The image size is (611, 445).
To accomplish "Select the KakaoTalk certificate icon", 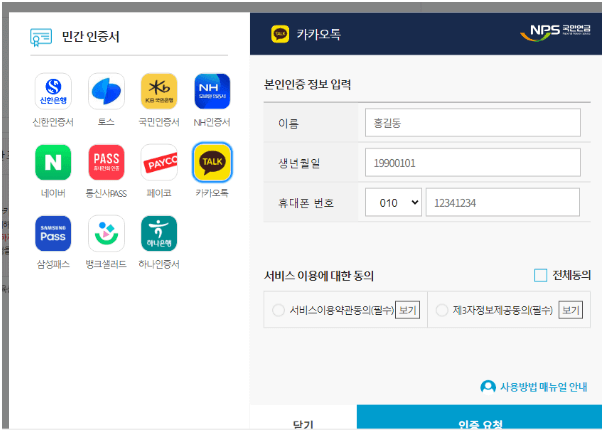I will 212,162.
